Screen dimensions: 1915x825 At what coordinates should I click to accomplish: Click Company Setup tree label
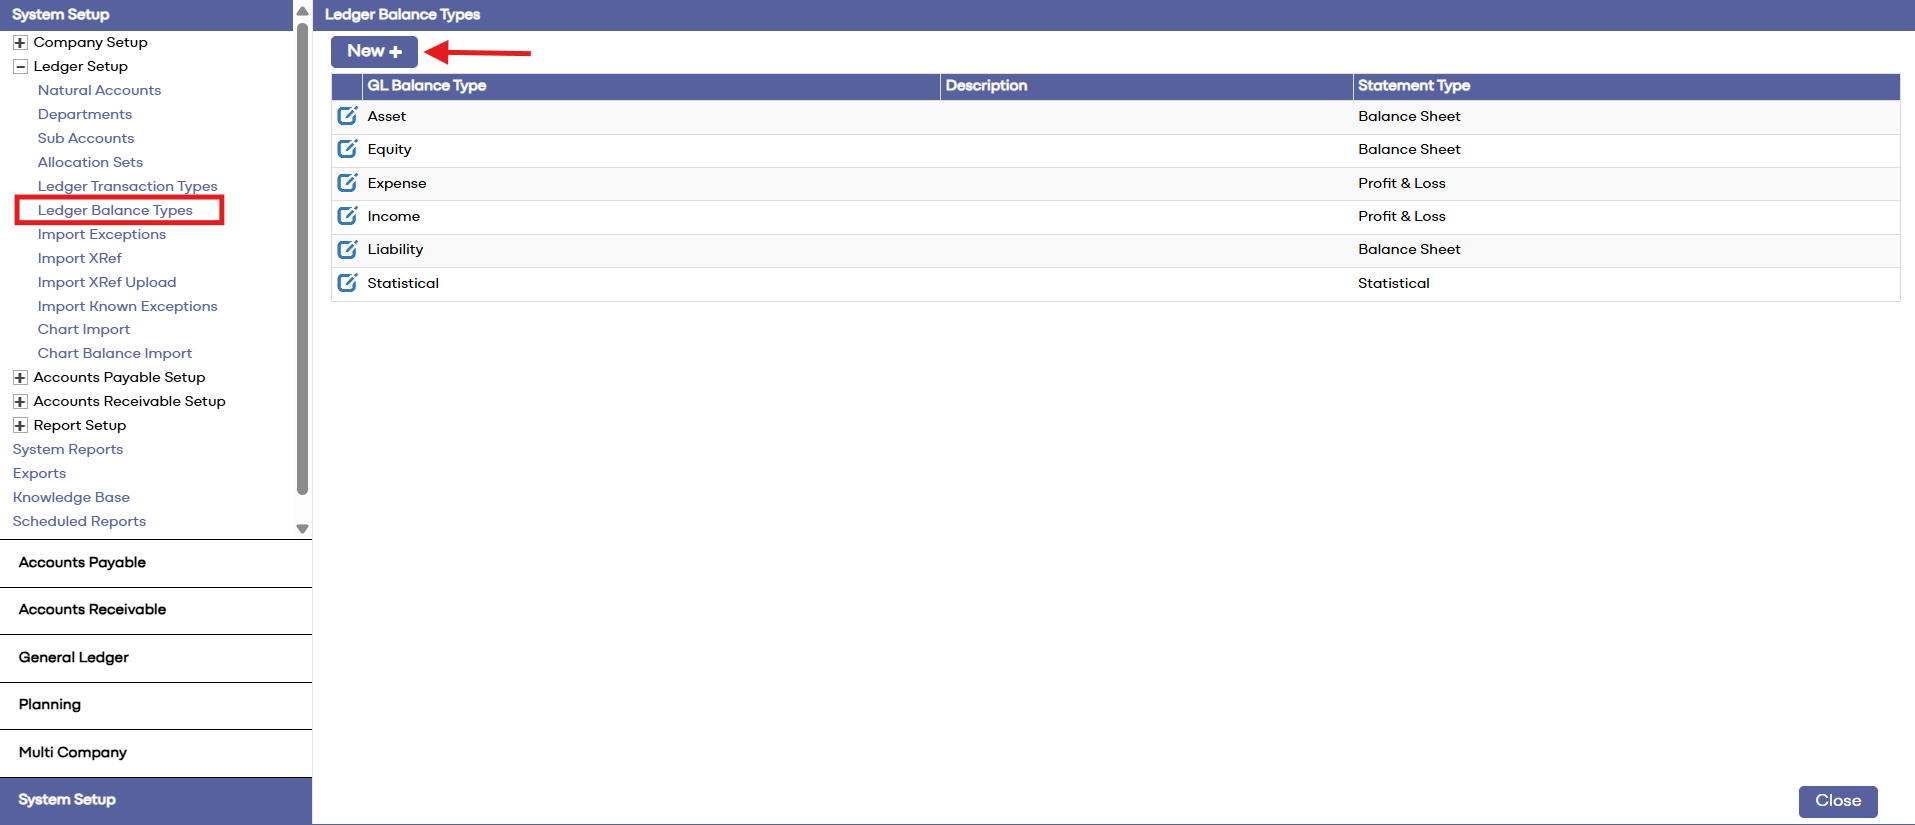(x=90, y=42)
